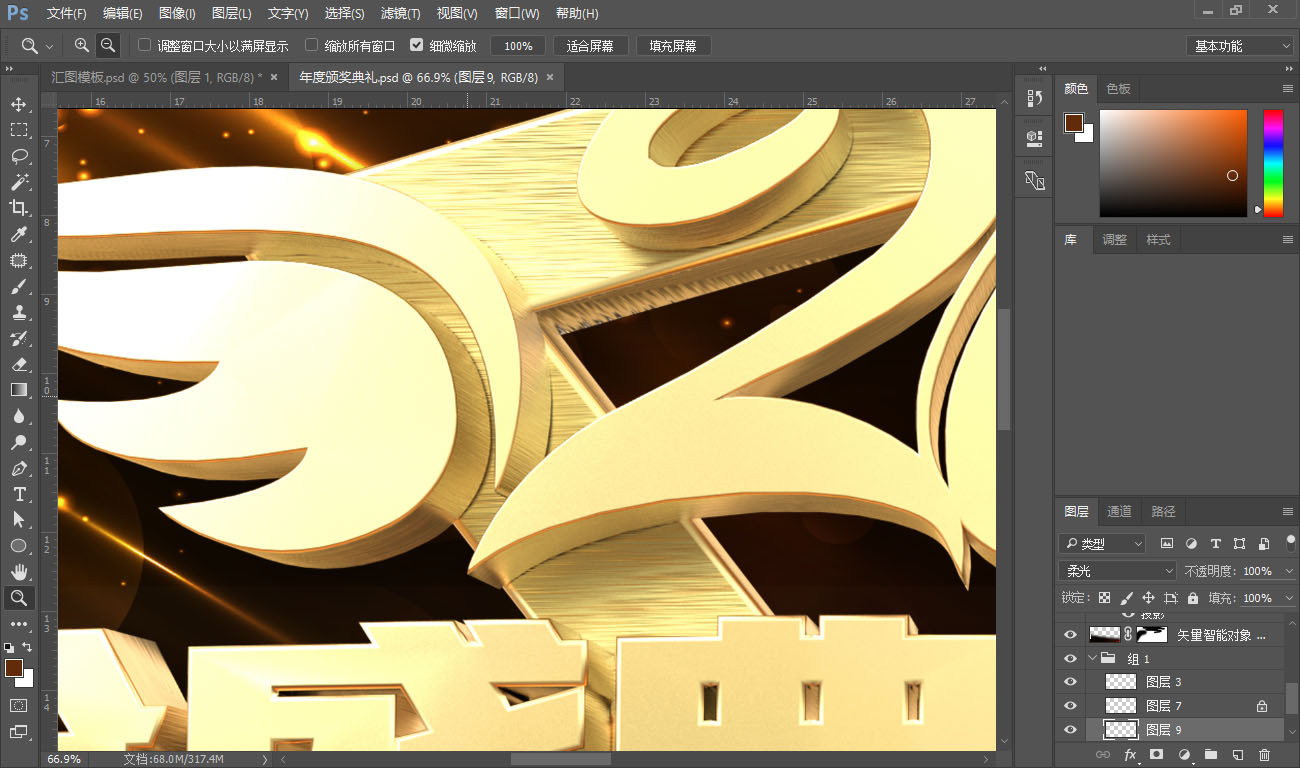
Task: Open the 图层(L) menu
Action: (232, 14)
